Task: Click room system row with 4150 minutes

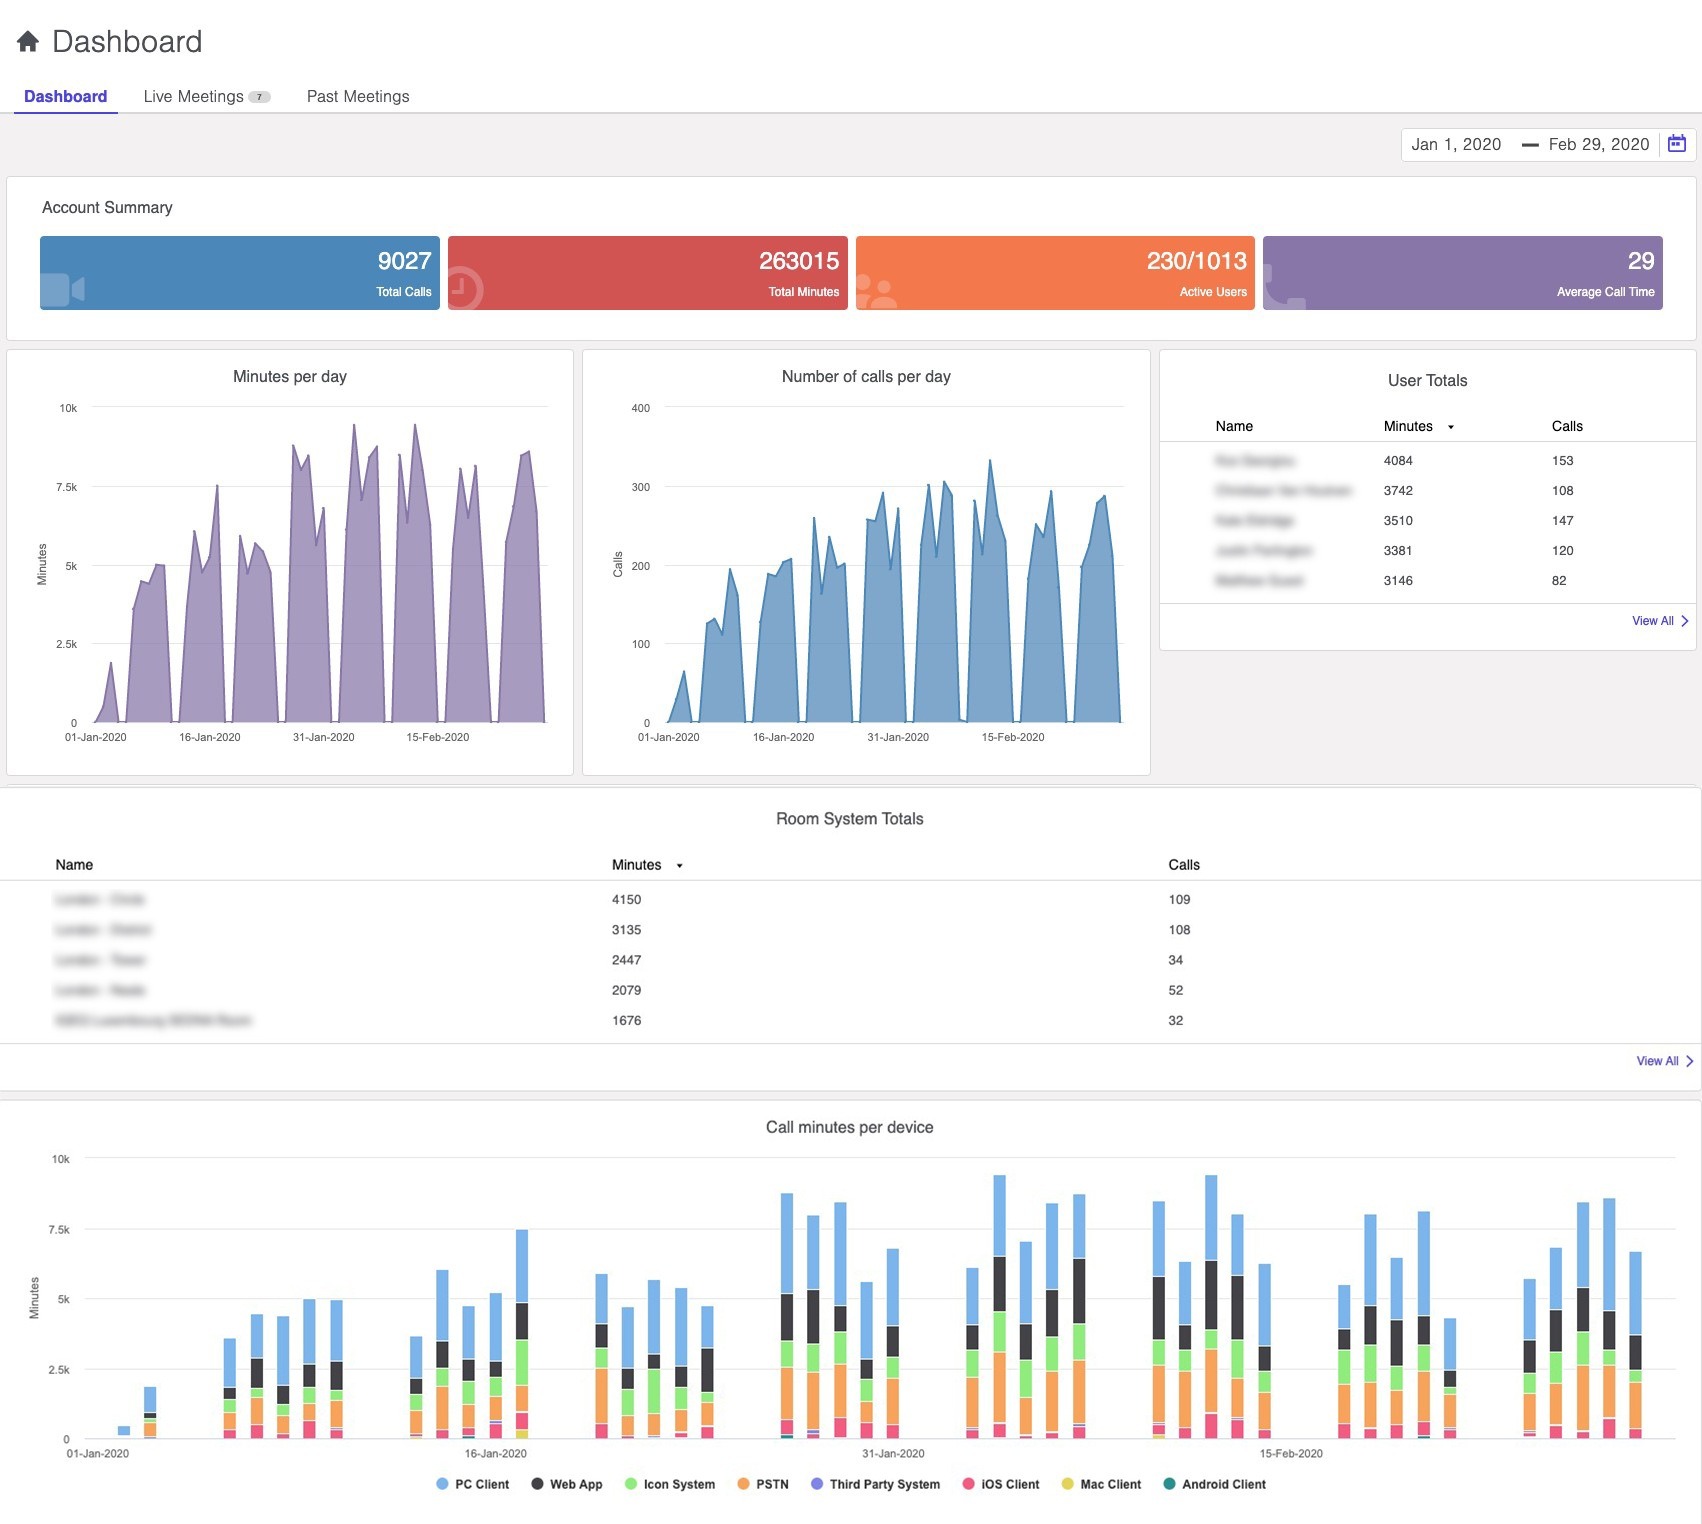Action: [x=850, y=900]
